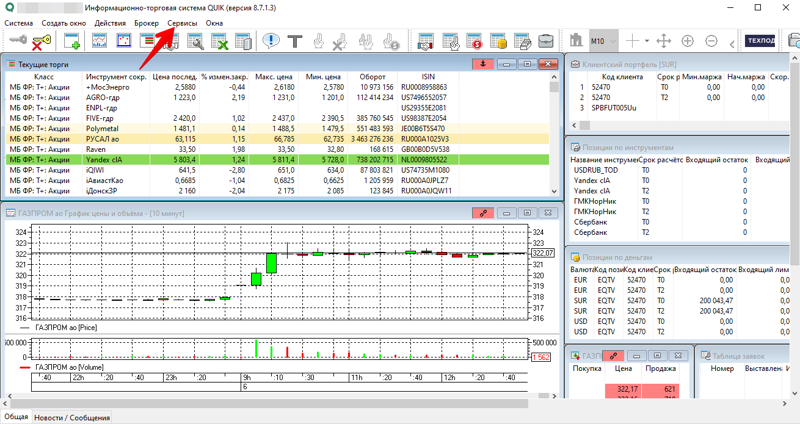800x424 pixels.
Task: Sort by the Оборот column header
Action: [x=372, y=77]
